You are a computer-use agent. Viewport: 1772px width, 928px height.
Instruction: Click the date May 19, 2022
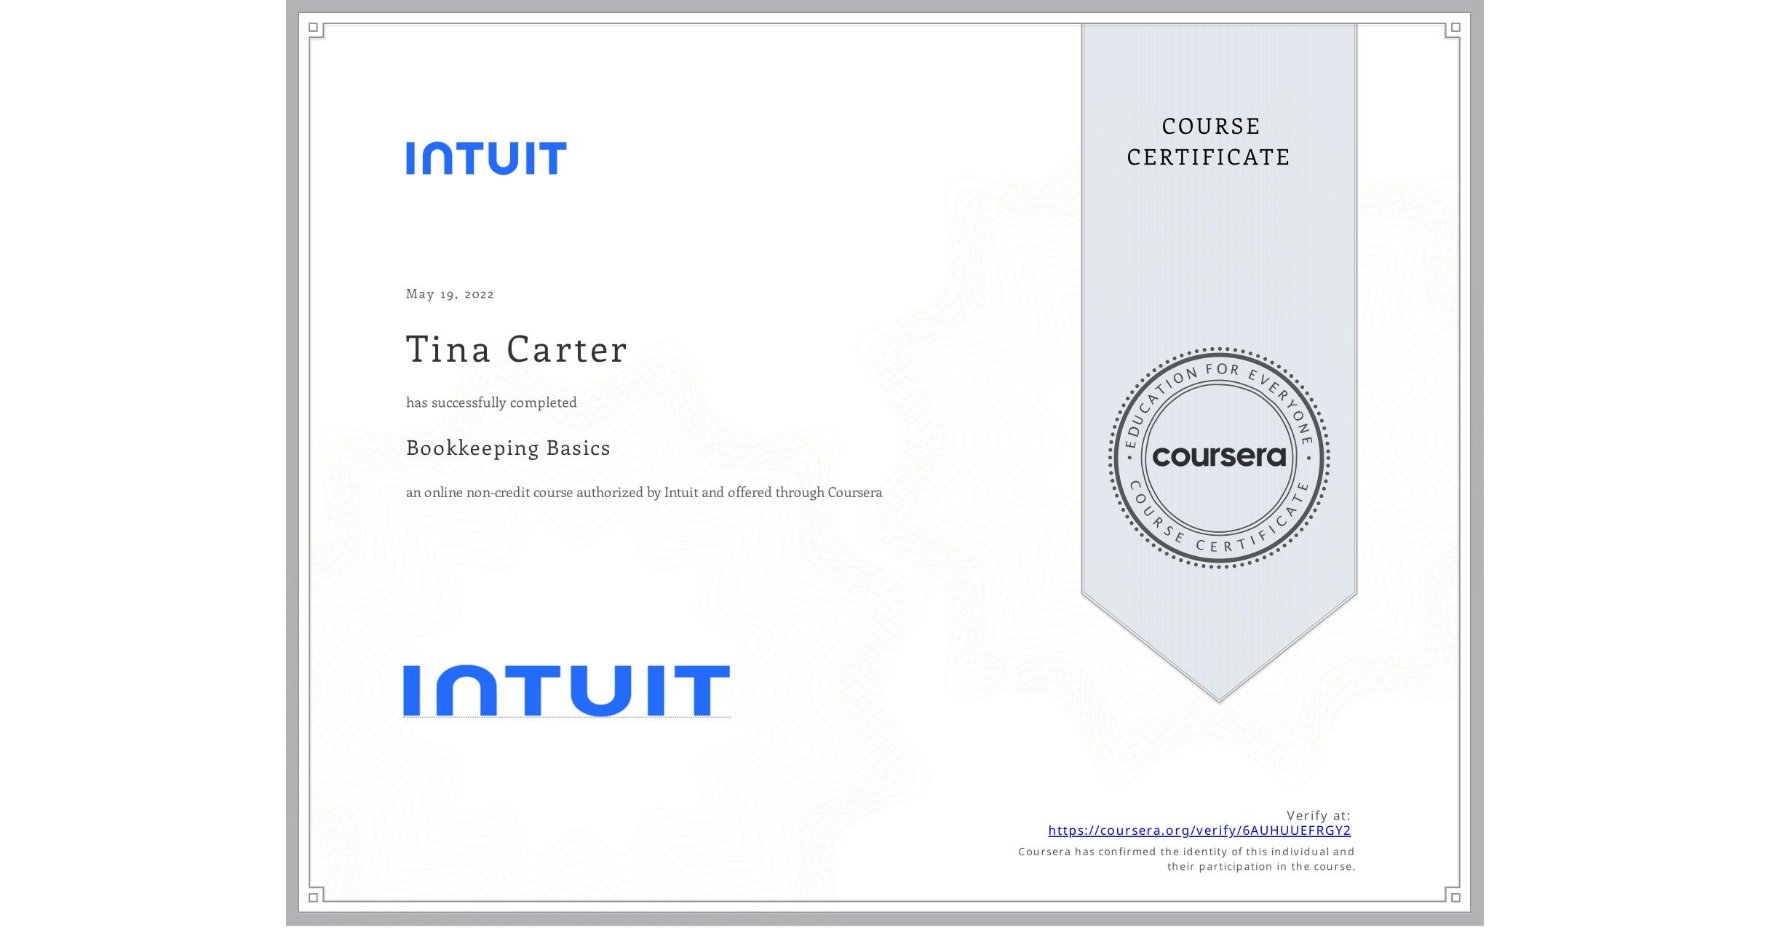pos(448,294)
